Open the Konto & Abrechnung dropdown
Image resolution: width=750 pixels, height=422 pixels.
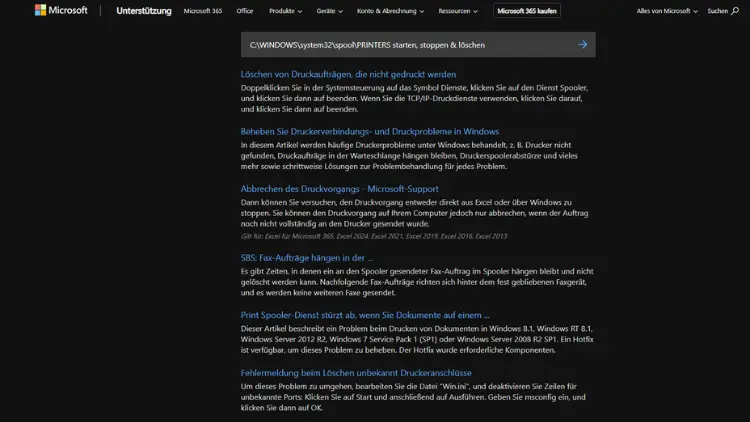390,11
